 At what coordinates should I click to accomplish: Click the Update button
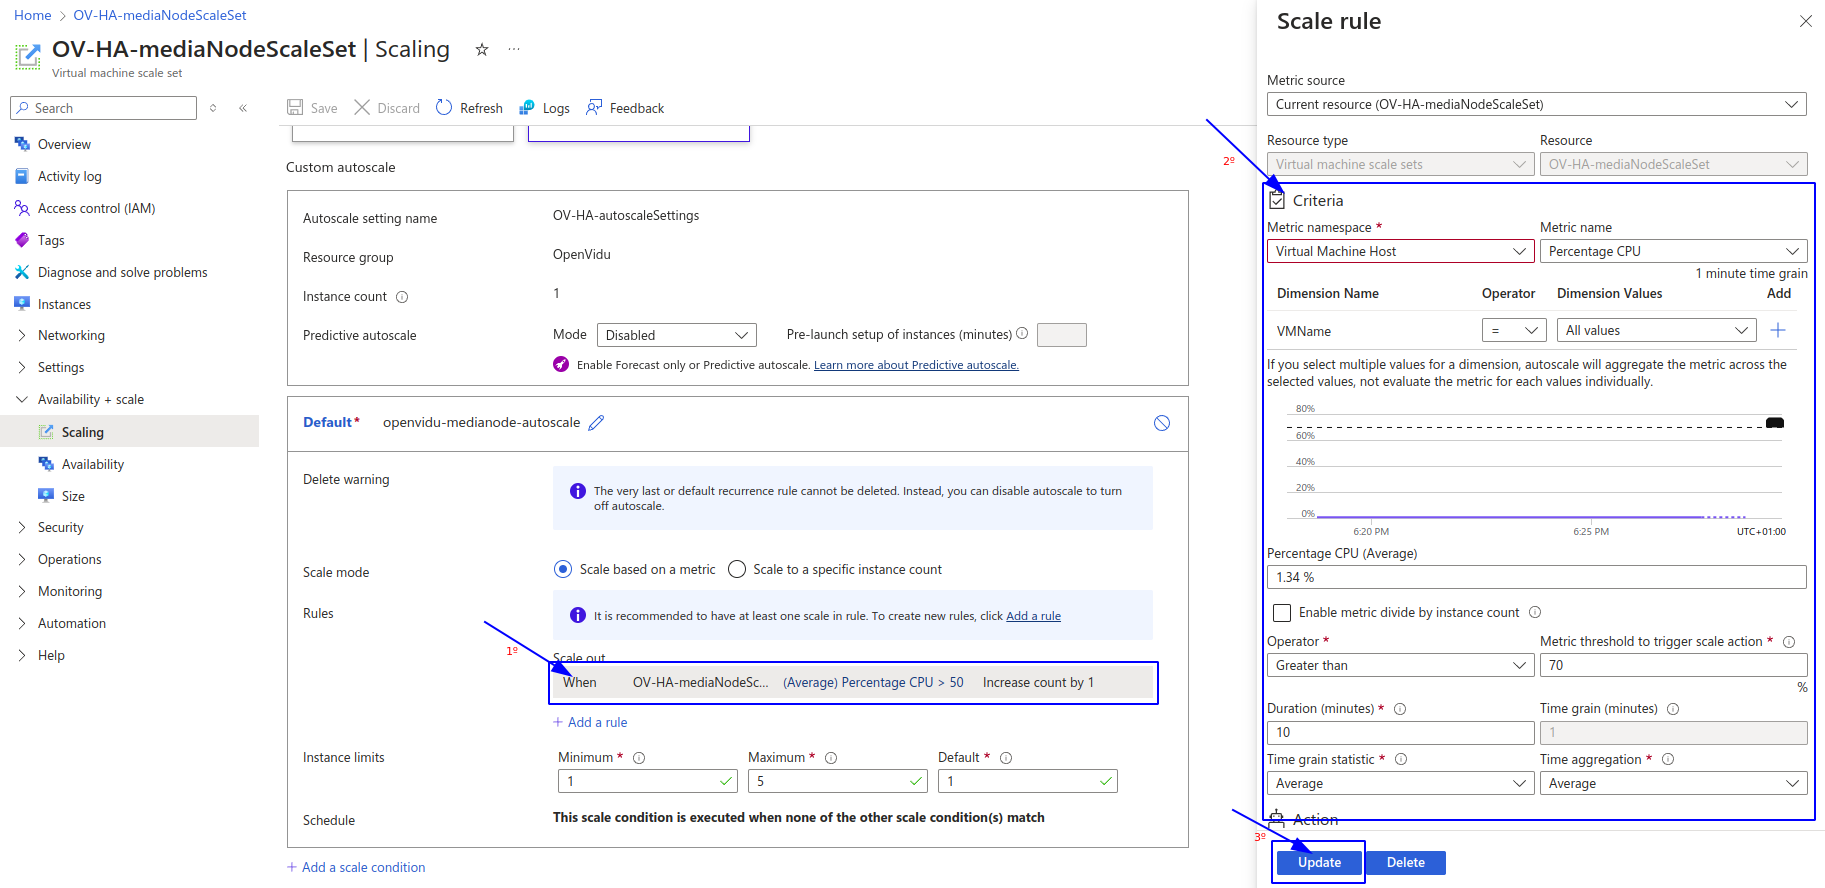tap(1319, 863)
